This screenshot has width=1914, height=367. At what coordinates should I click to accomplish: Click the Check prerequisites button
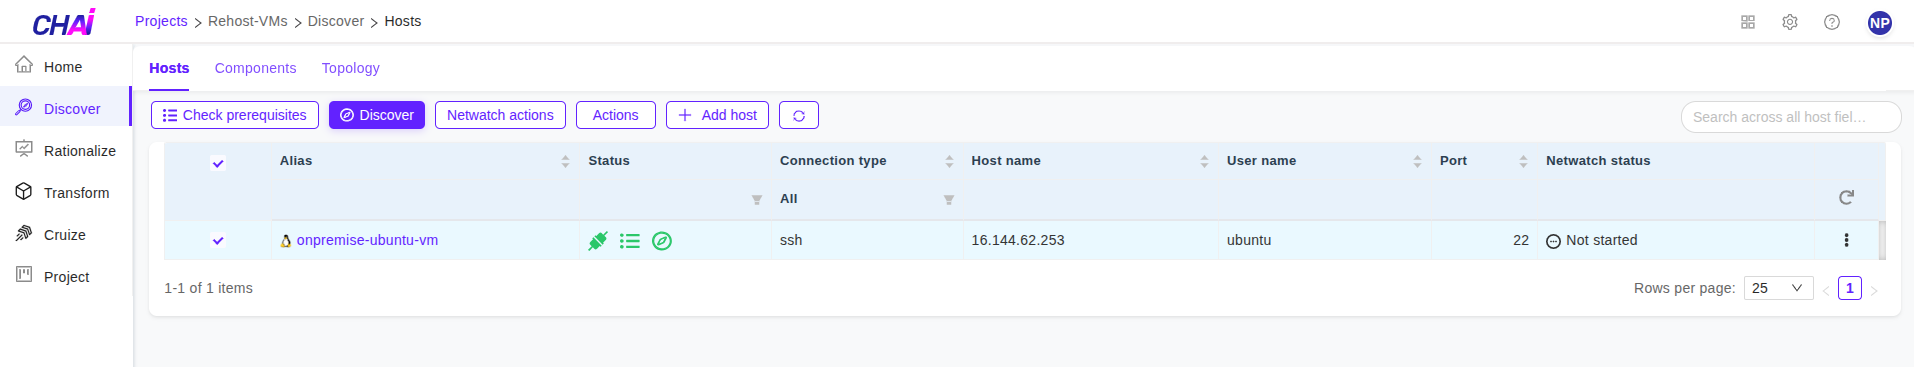[x=235, y=115]
